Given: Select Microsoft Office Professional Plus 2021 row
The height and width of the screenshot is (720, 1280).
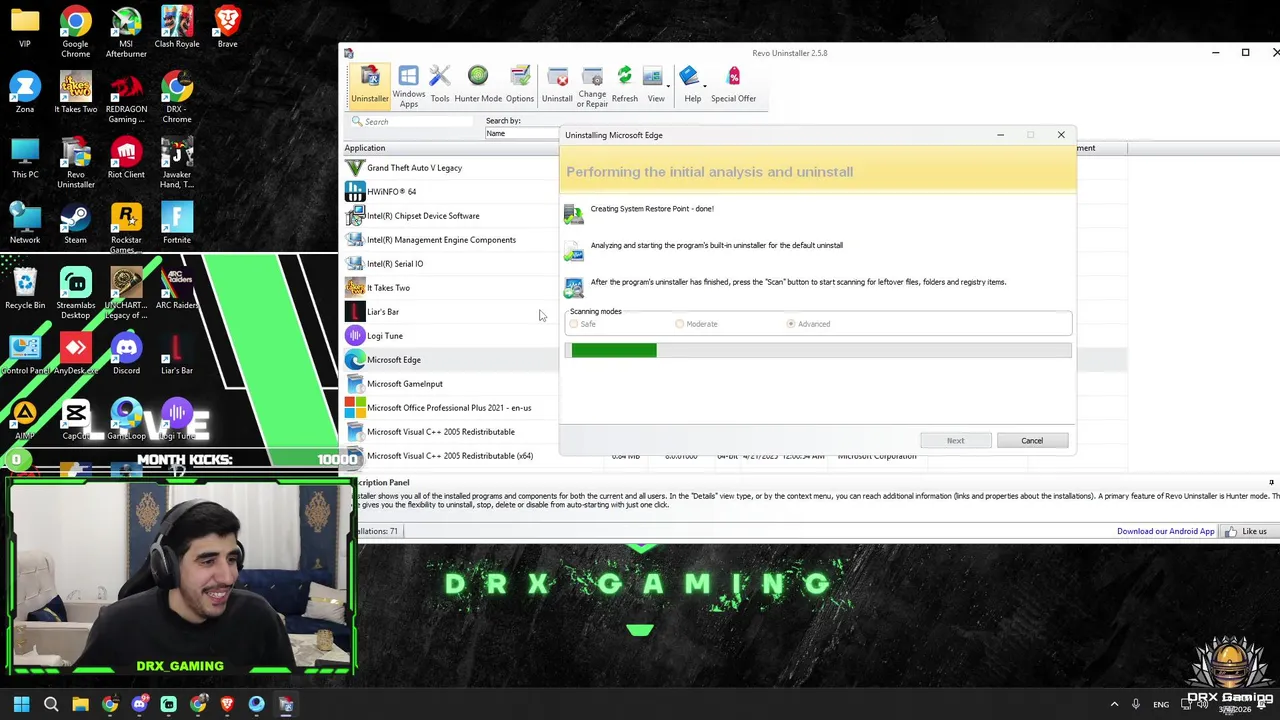Looking at the screenshot, I should point(451,408).
